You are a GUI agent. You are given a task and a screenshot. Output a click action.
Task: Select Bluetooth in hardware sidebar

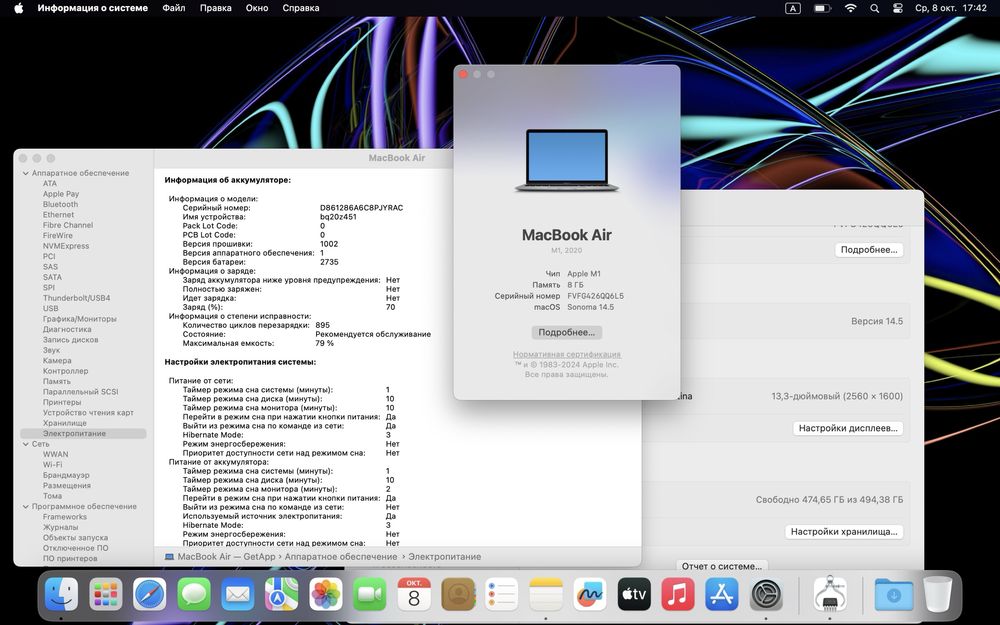60,204
